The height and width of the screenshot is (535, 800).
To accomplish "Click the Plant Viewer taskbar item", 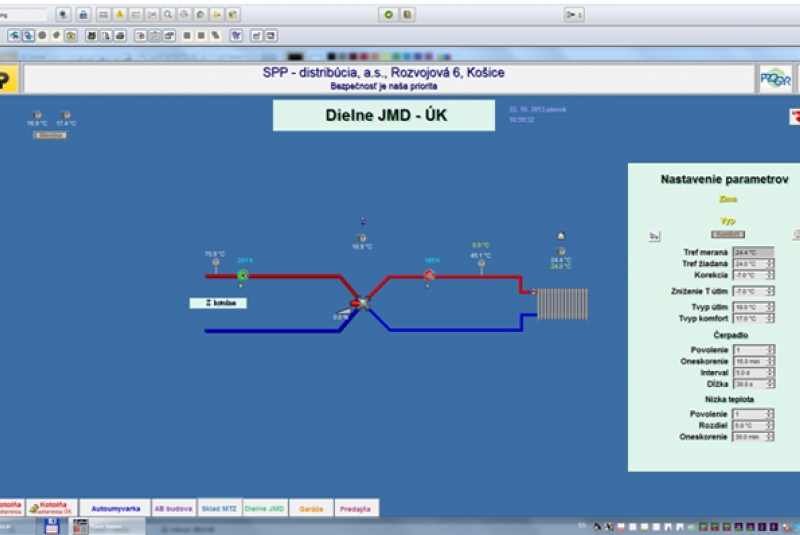I will (107, 526).
